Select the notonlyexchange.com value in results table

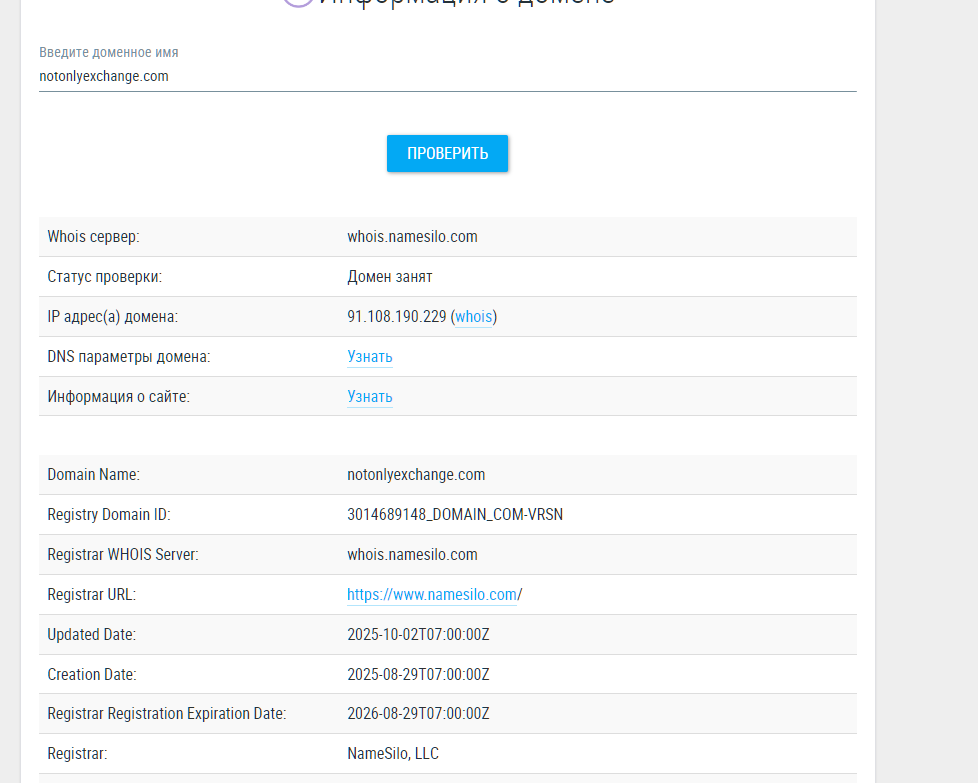point(416,474)
